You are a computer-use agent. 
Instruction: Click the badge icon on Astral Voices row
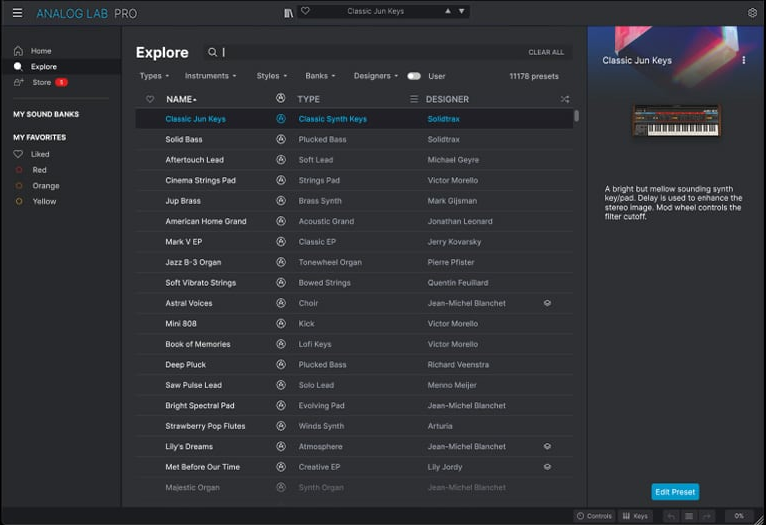547,303
